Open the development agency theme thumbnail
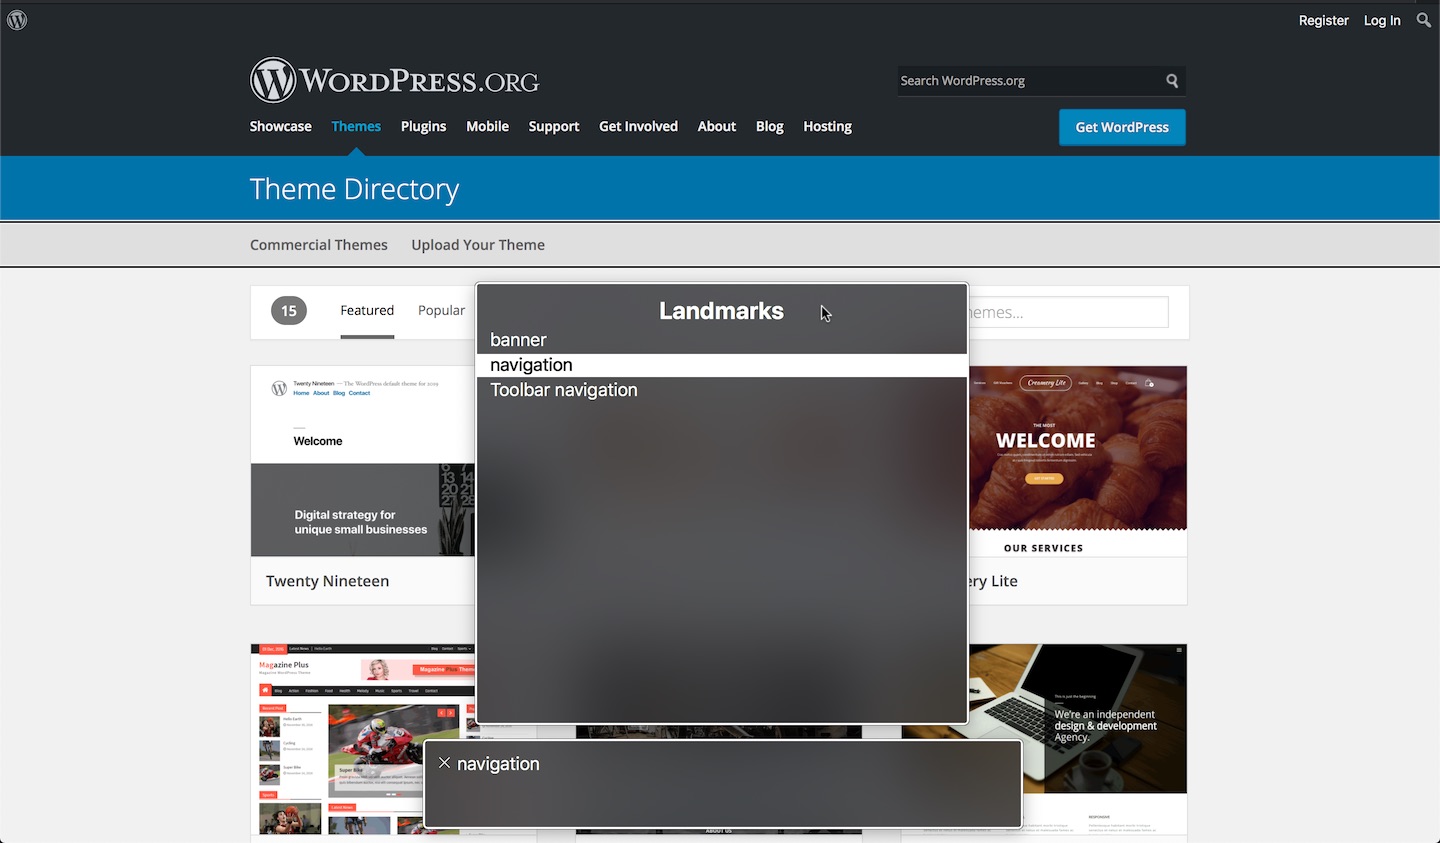 1078,739
